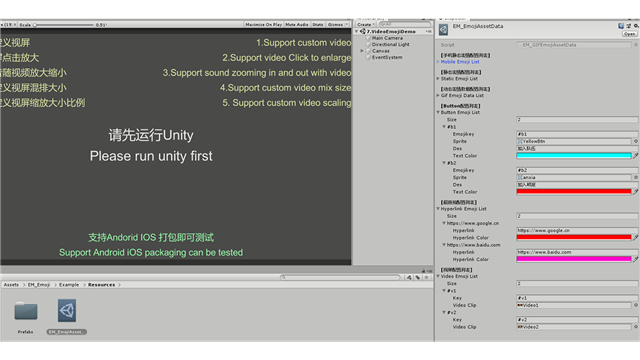Collapse the 7.VideoEmojiDemo scene in Hierarchy
Viewport: 640px width, 360px height.
click(357, 31)
